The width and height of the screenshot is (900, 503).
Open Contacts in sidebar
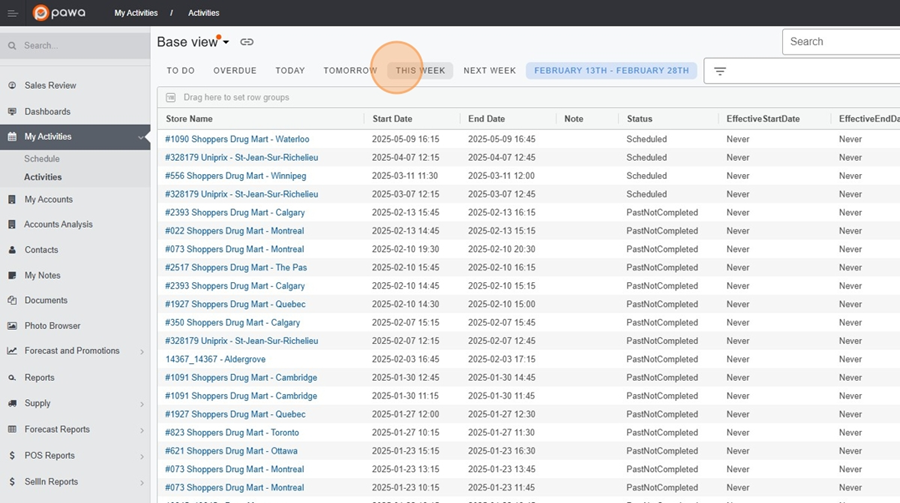41,250
